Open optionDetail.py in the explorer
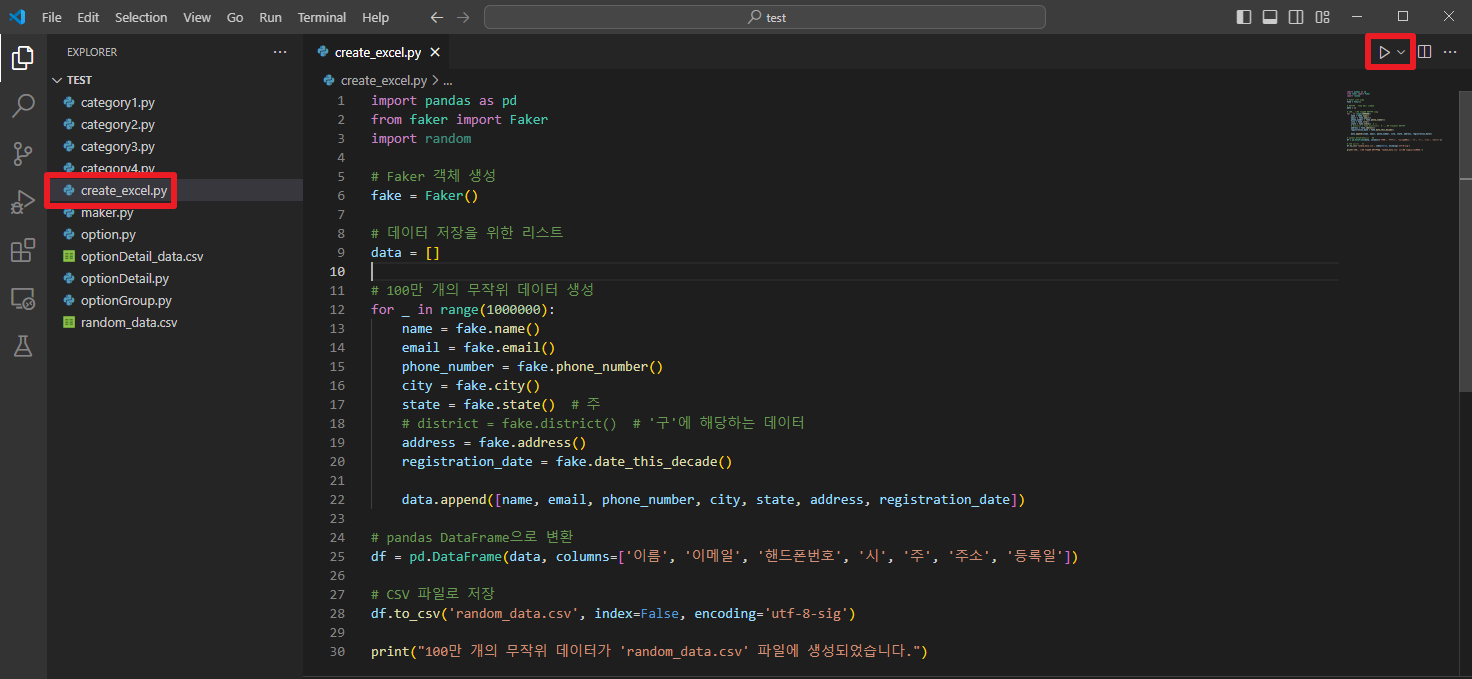The height and width of the screenshot is (679, 1472). pos(175,278)
